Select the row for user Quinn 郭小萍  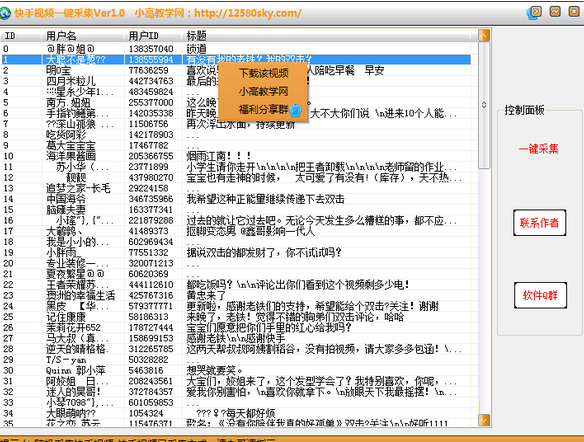[237, 371]
